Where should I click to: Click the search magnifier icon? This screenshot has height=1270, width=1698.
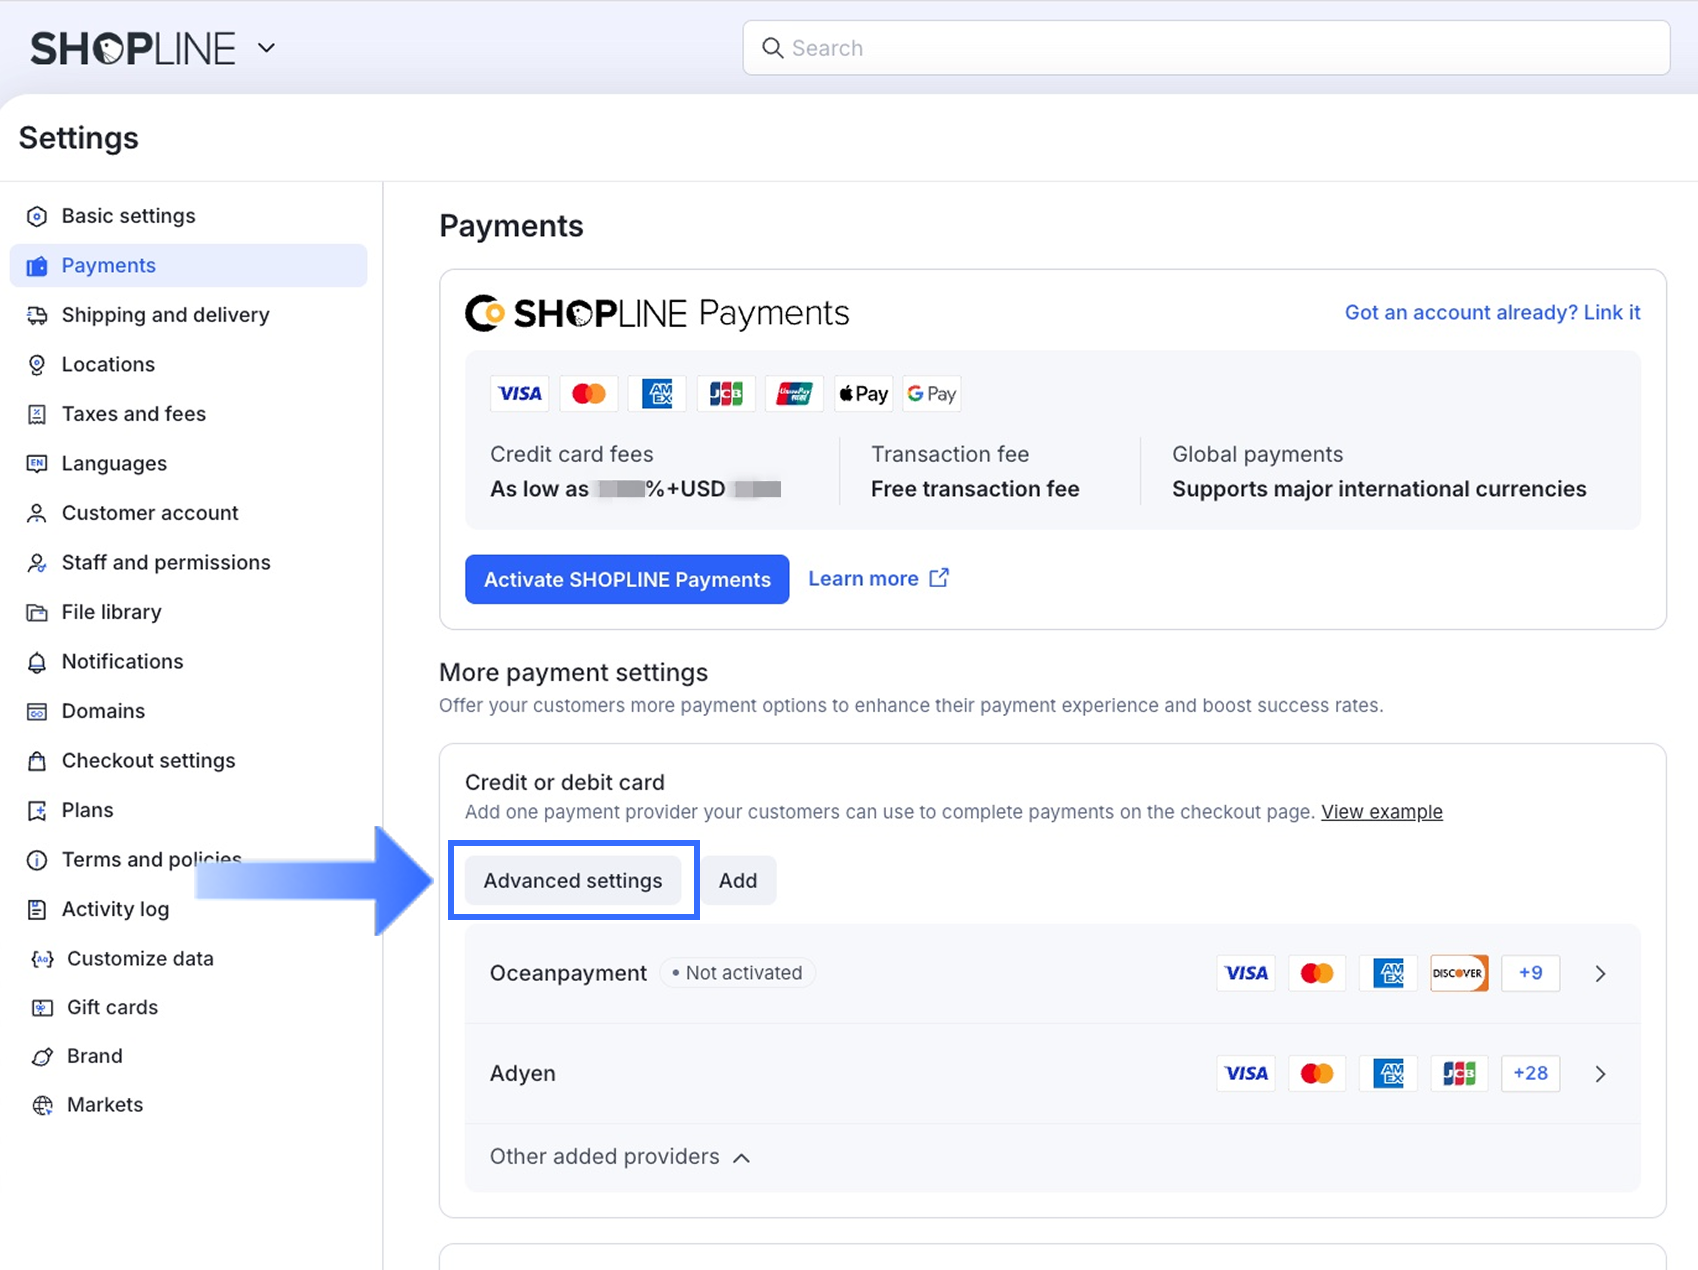[x=772, y=48]
